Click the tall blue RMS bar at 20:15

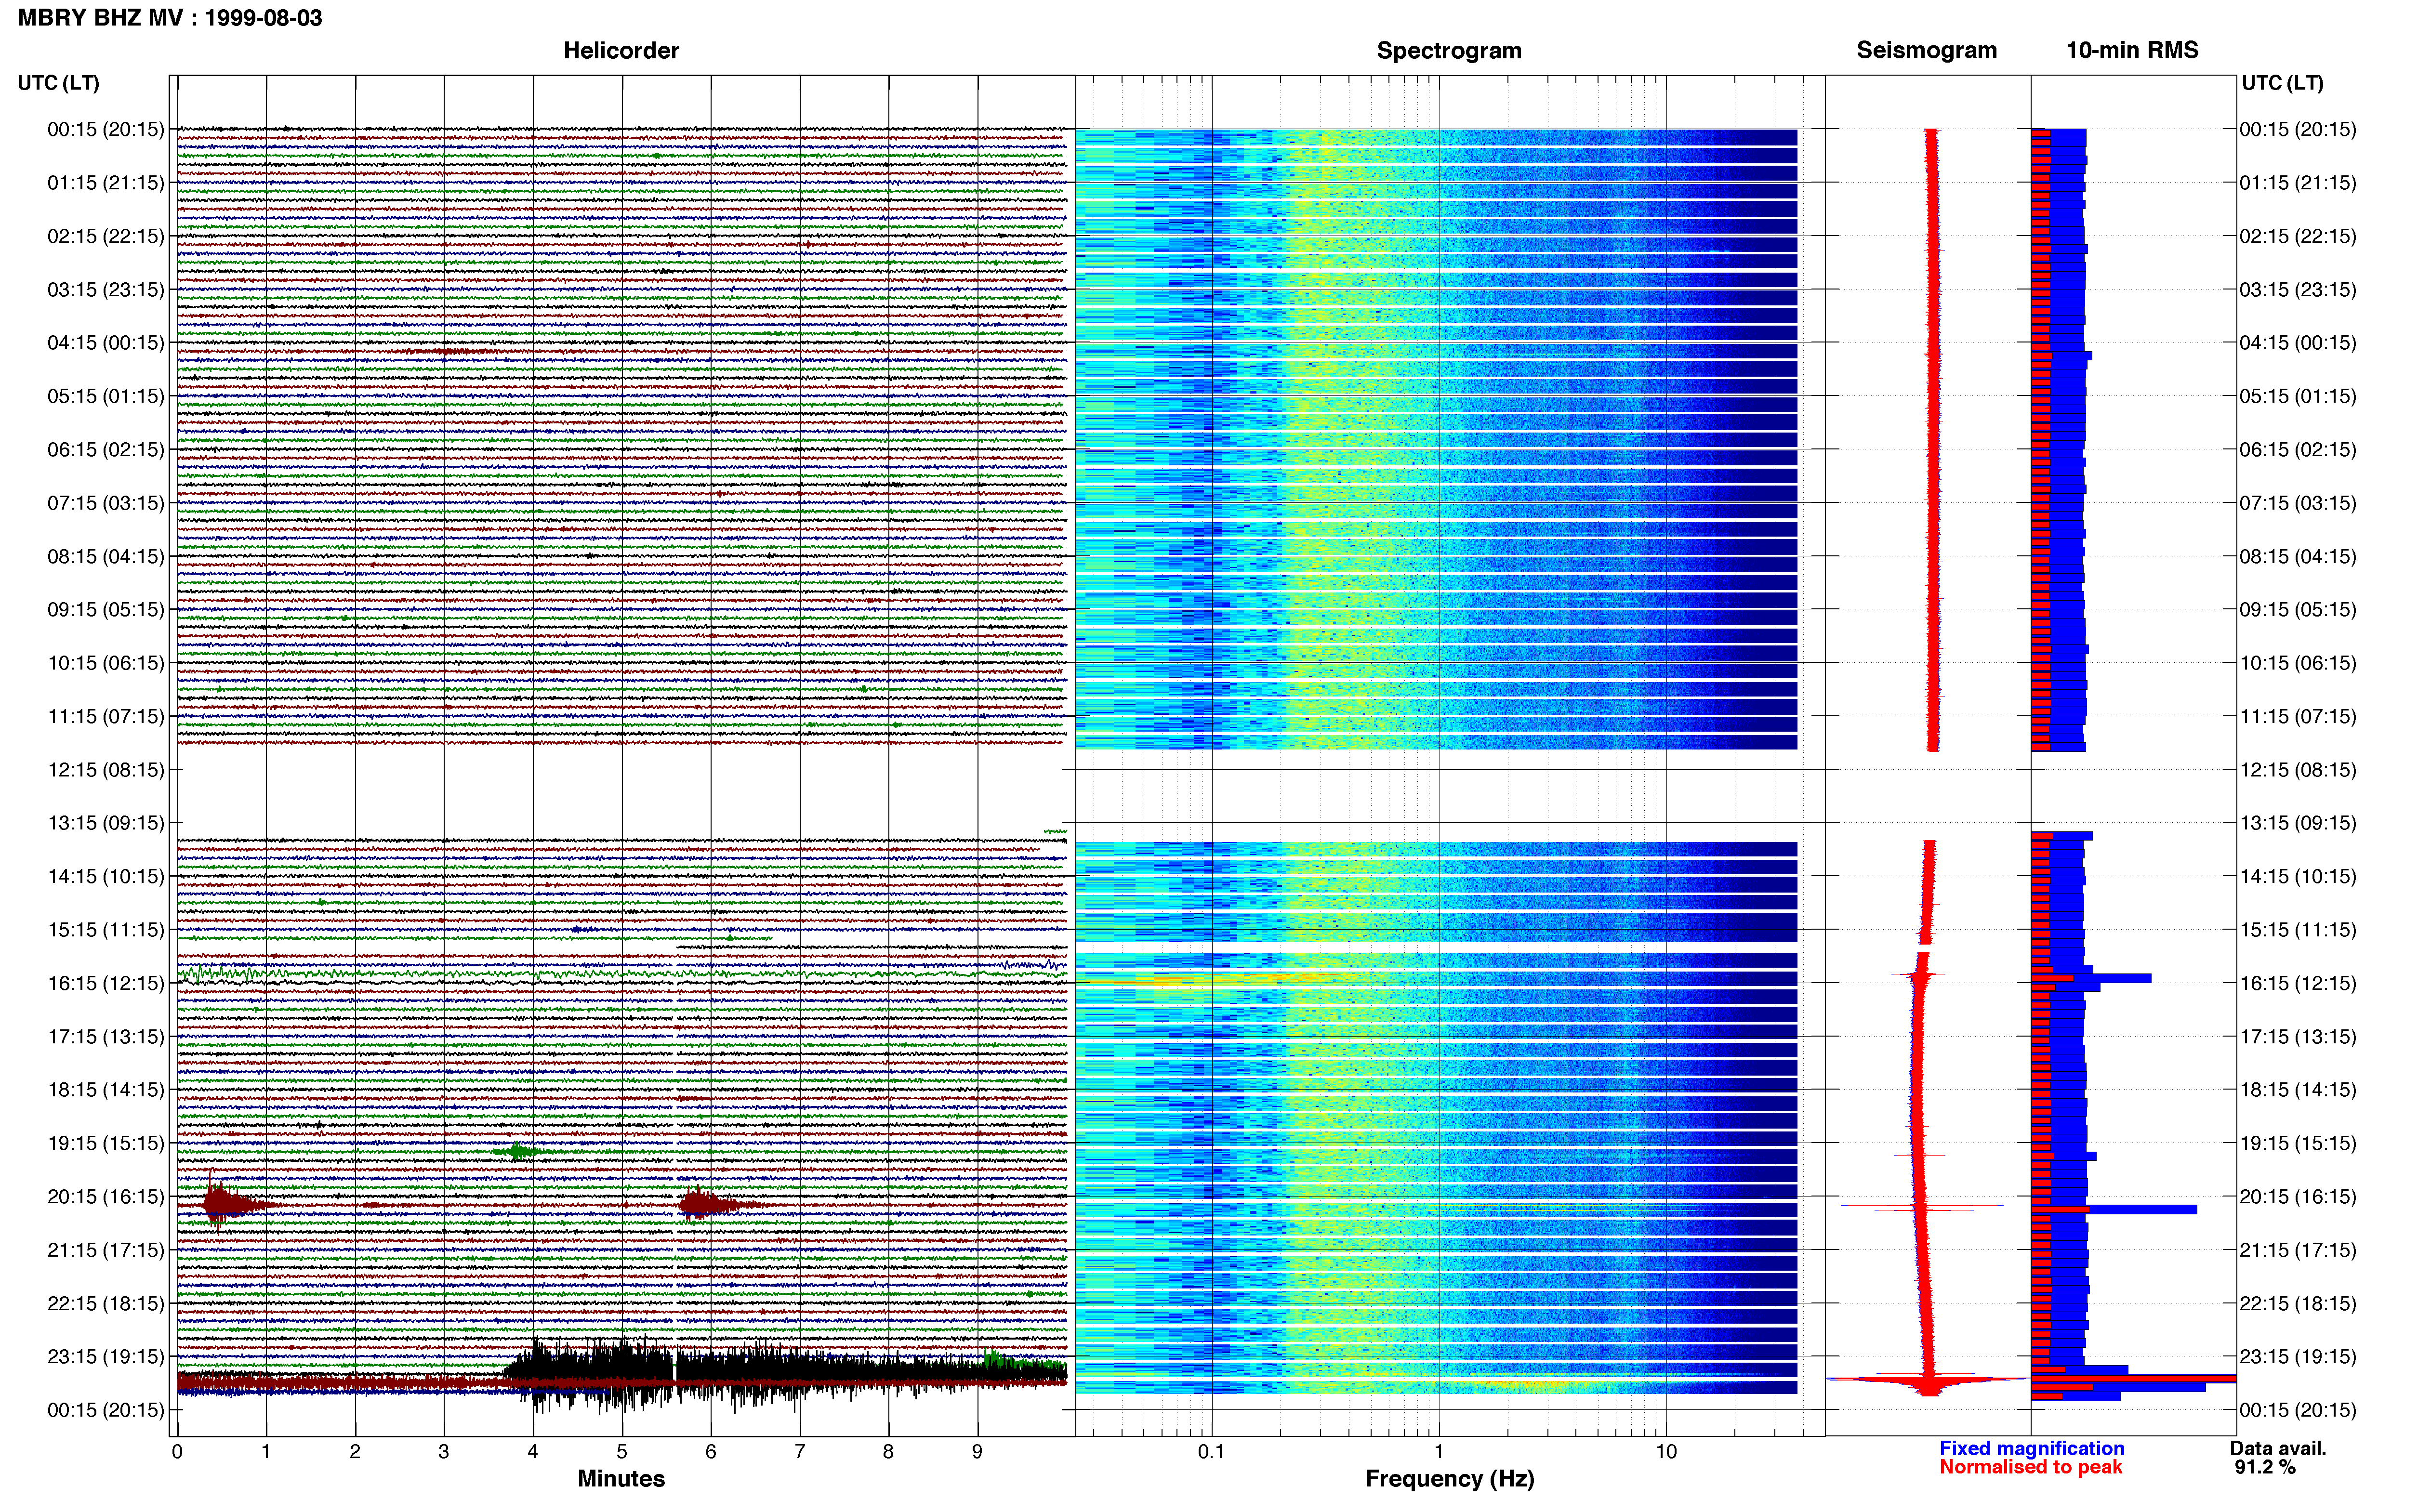(x=2114, y=1210)
